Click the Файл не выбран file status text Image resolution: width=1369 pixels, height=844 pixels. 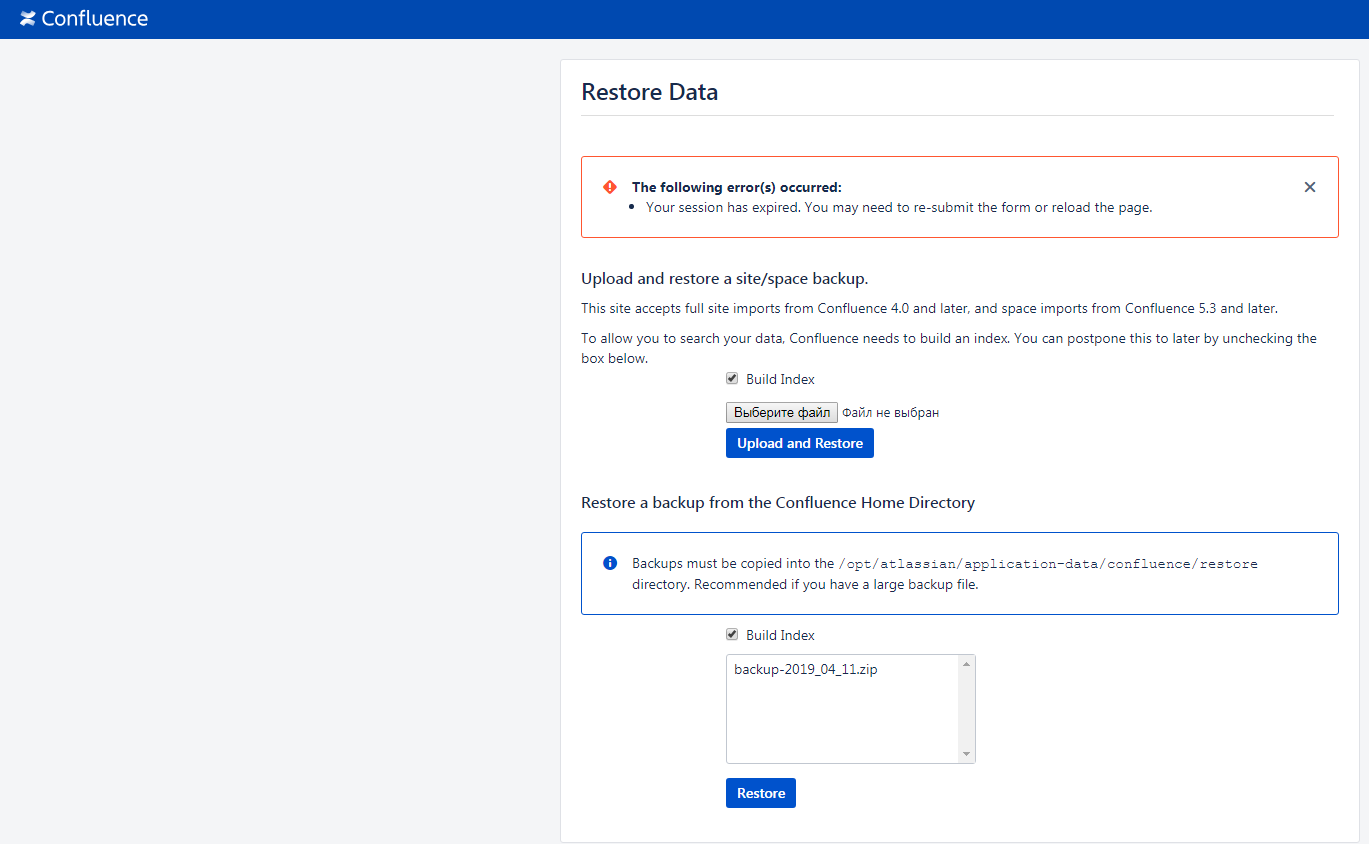click(890, 412)
